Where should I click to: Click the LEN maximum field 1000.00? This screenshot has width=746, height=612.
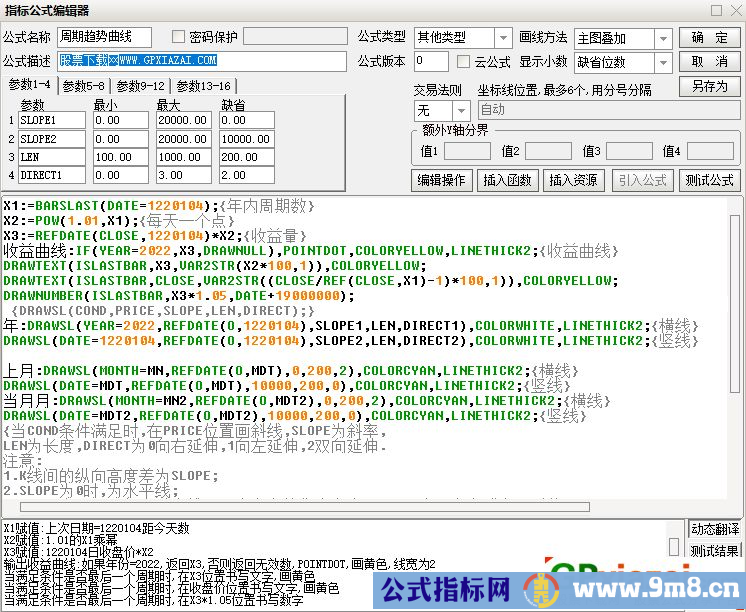pos(184,157)
